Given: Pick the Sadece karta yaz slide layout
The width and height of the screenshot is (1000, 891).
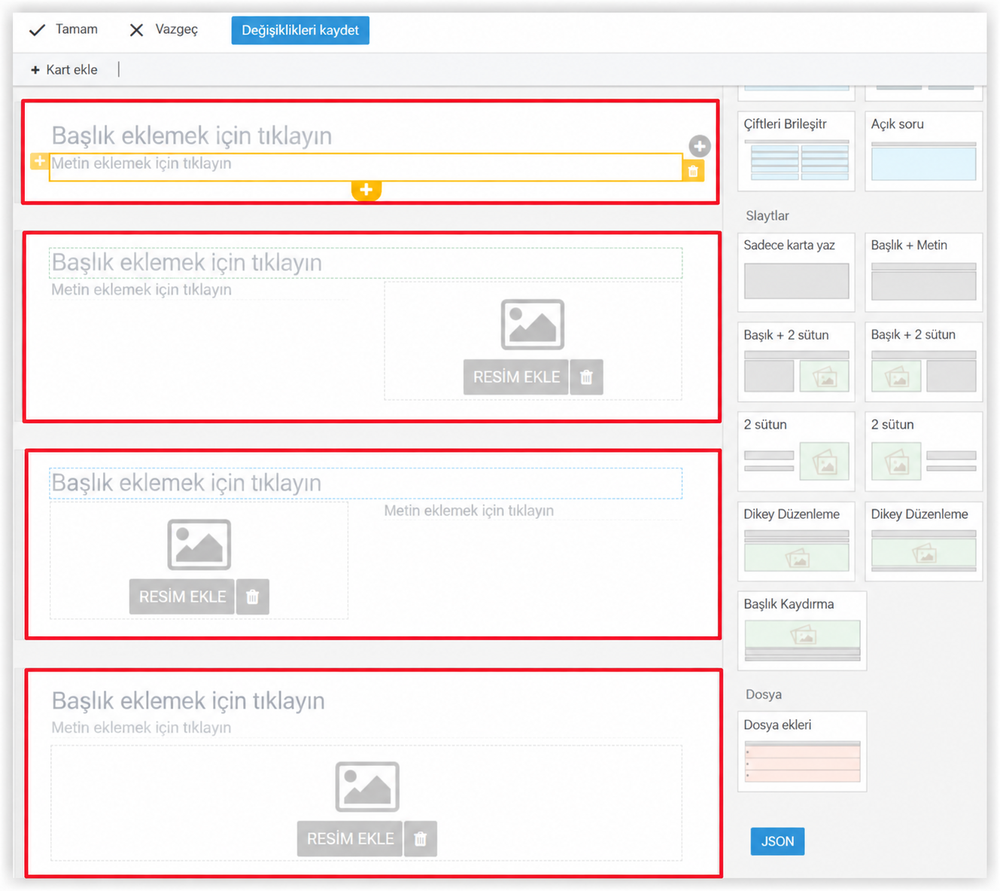Looking at the screenshot, I should coord(796,272).
